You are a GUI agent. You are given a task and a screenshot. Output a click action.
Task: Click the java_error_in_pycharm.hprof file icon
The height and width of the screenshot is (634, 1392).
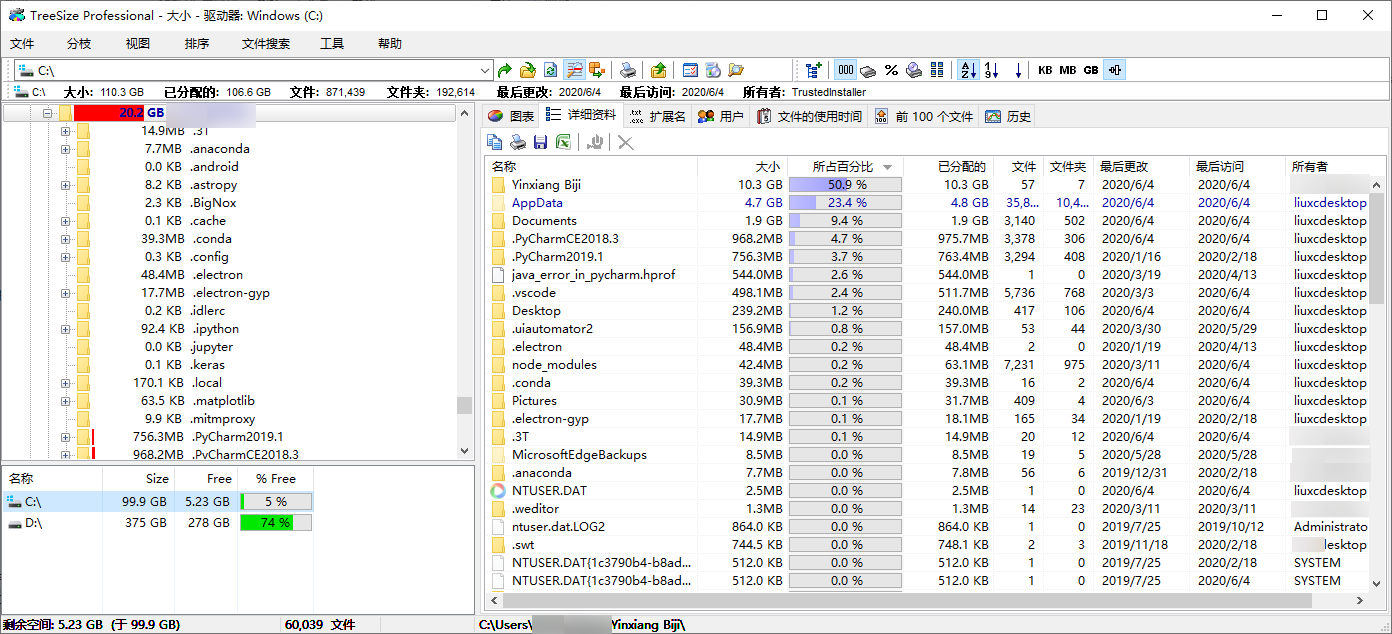(x=498, y=275)
